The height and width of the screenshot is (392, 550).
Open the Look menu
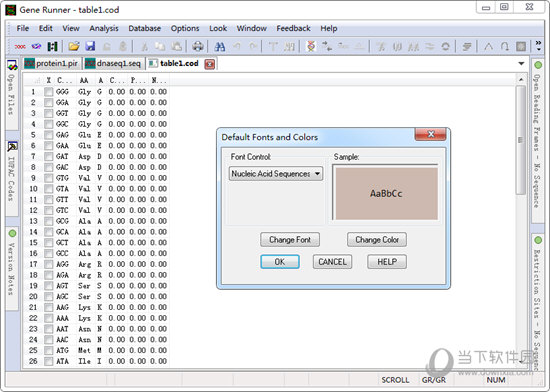coord(218,28)
